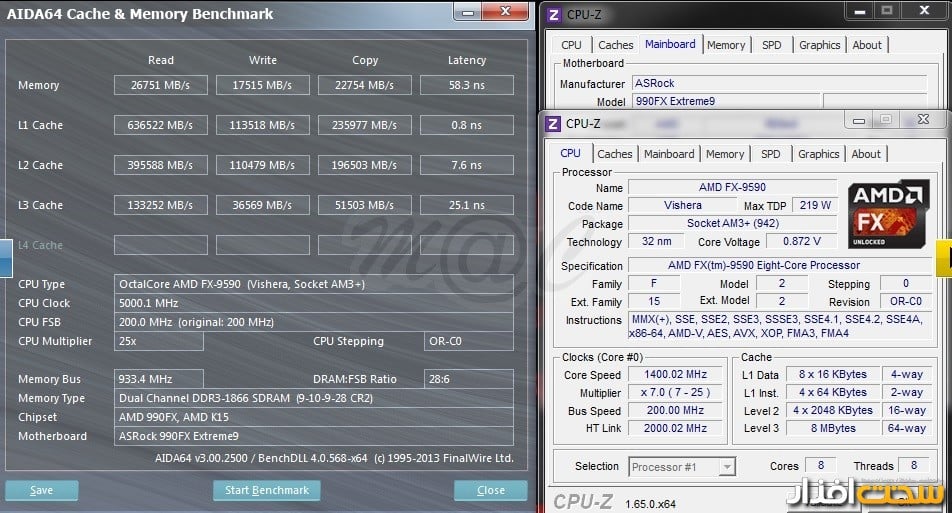The height and width of the screenshot is (513, 952).
Task: Click CPU Clock value 5000.1 MHz
Action: (314, 303)
